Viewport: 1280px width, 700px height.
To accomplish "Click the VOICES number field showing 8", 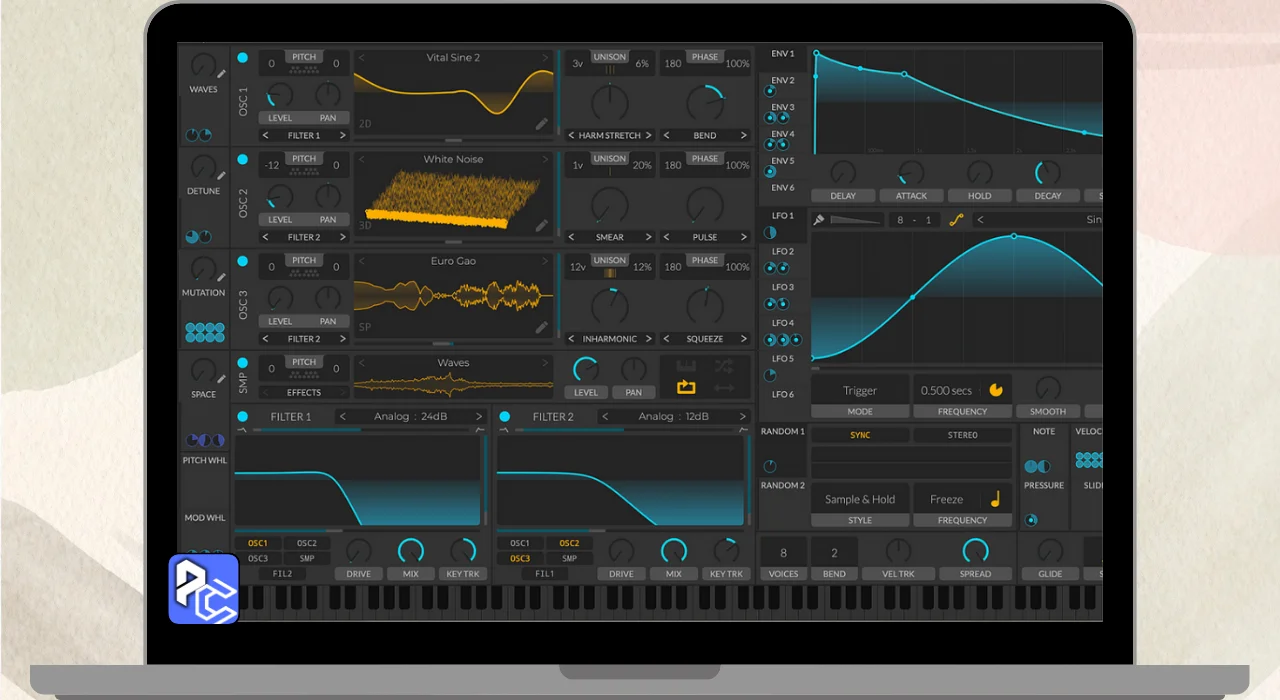I will [783, 552].
